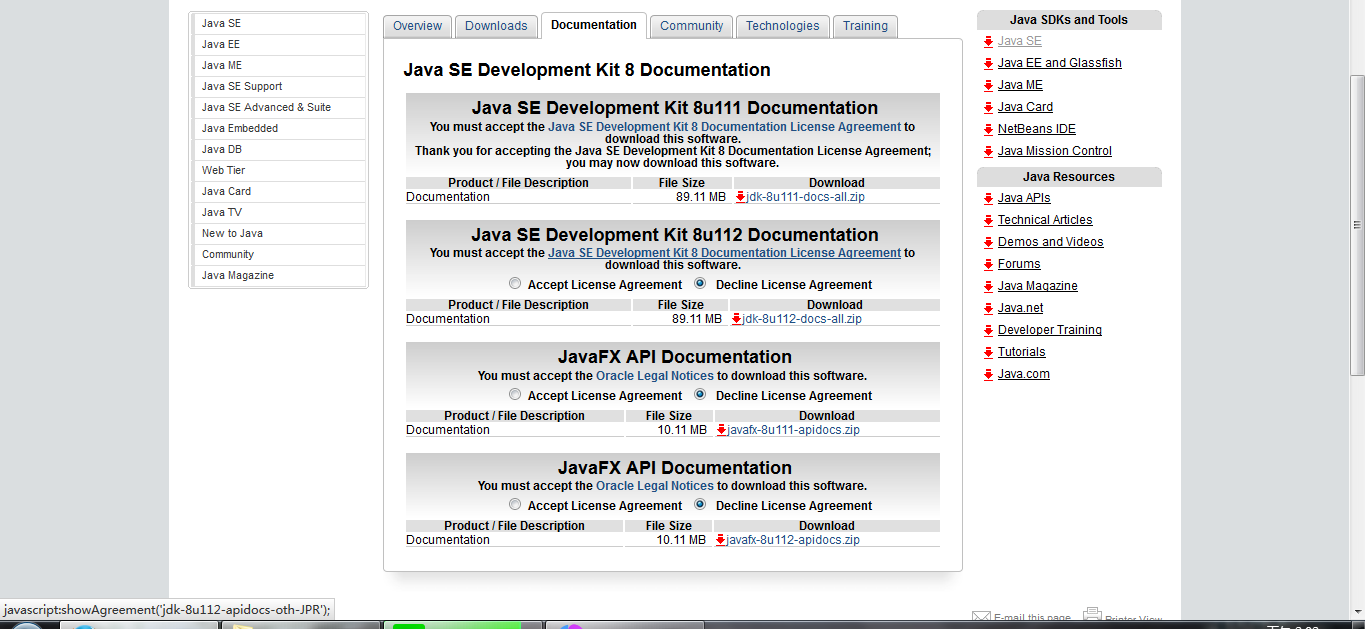1365x629 pixels.
Task: Download jdk-8u111-docs-all.zip file link
Action: pyautogui.click(x=806, y=197)
